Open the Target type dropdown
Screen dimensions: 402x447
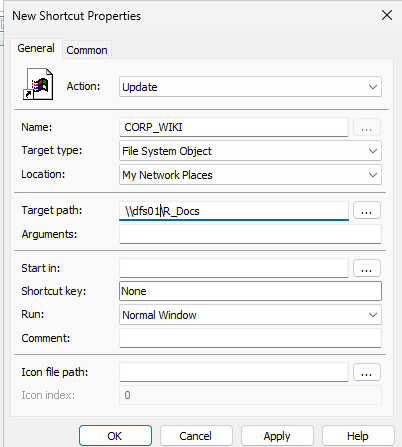pos(250,151)
